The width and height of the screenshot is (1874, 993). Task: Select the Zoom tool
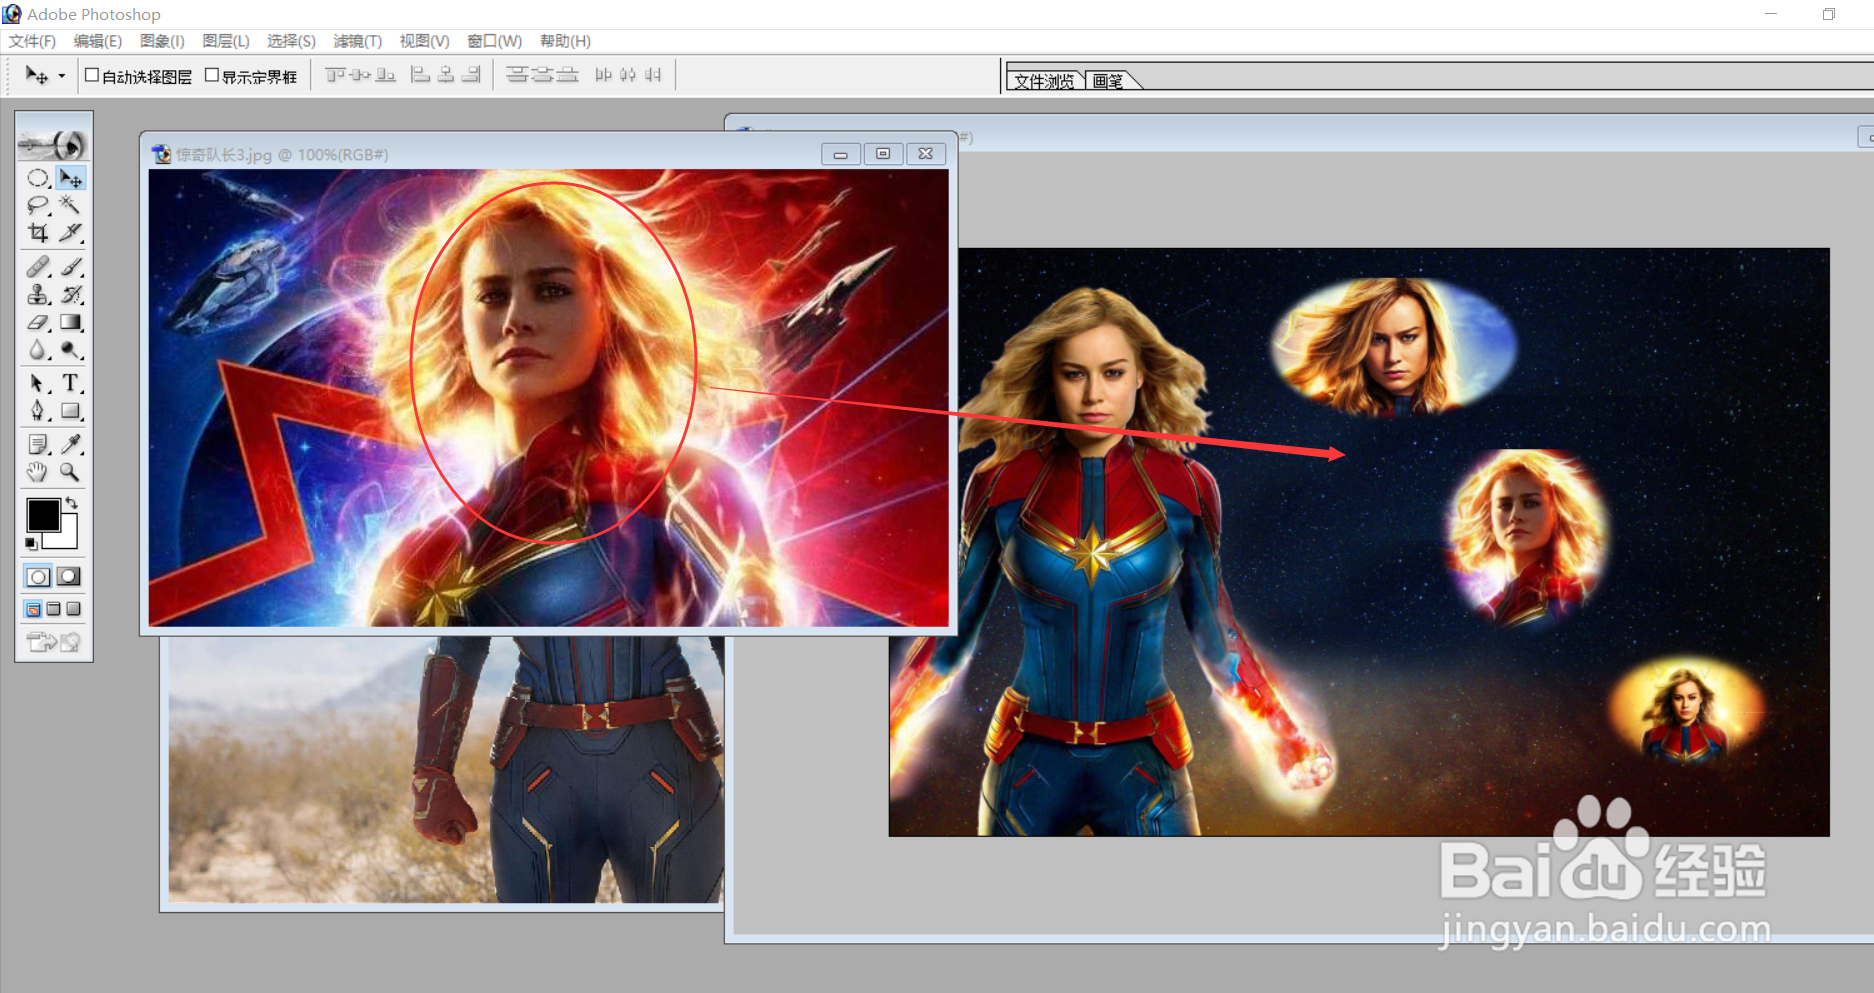(70, 472)
